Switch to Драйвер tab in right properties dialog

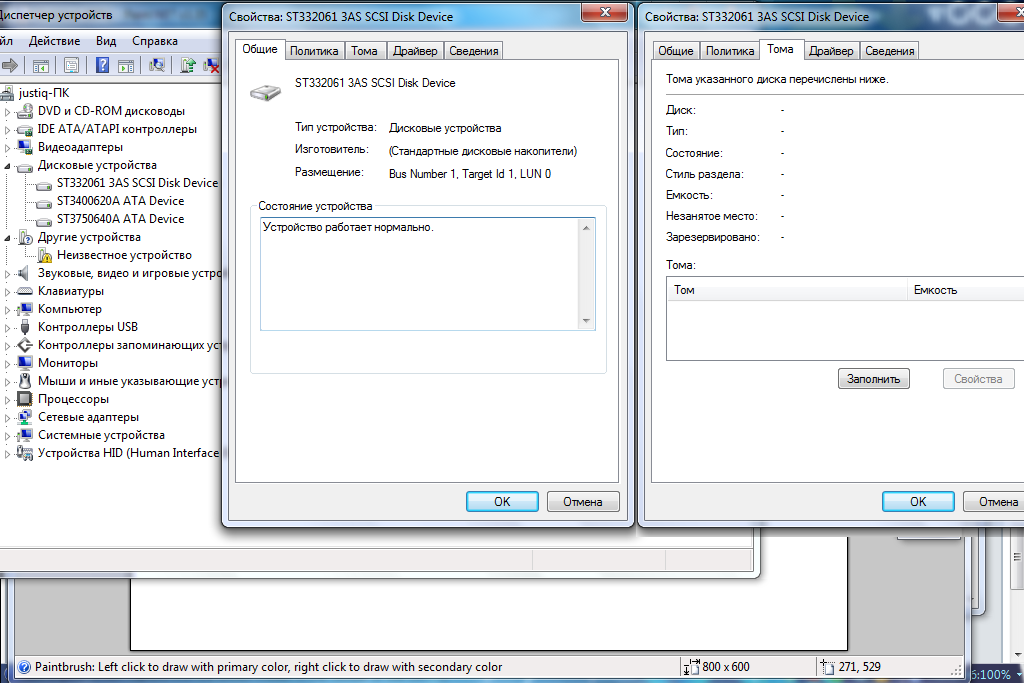(831, 51)
